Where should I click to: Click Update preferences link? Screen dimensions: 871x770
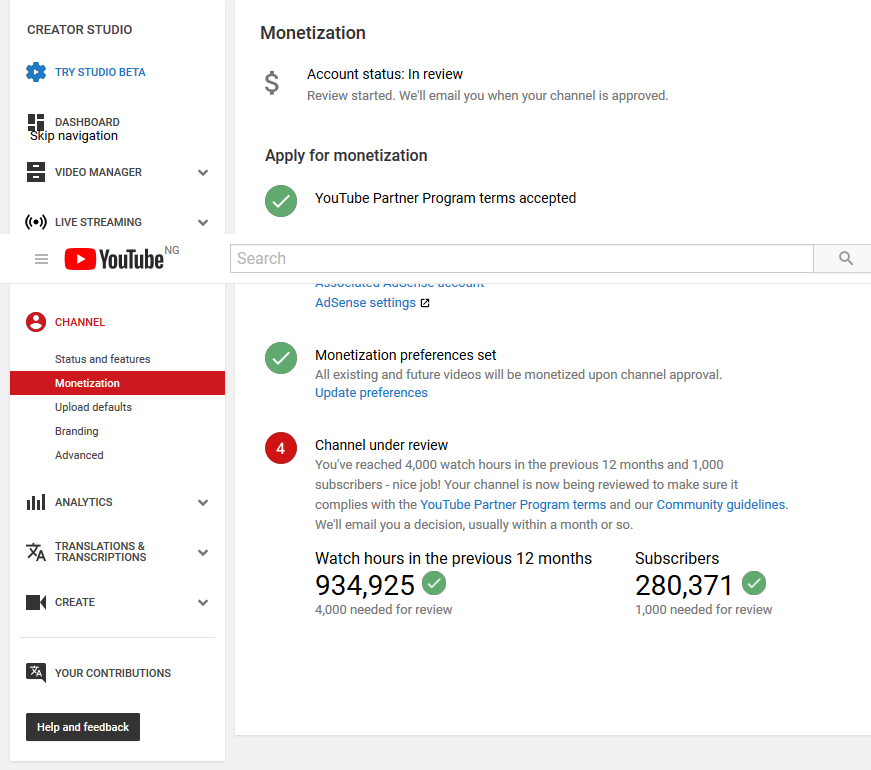(371, 393)
